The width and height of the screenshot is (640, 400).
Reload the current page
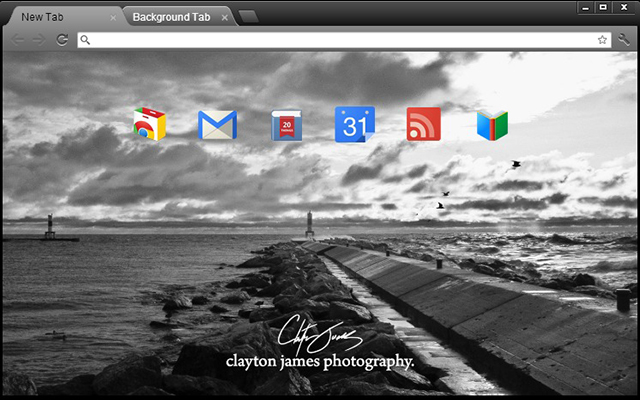pyautogui.click(x=62, y=40)
